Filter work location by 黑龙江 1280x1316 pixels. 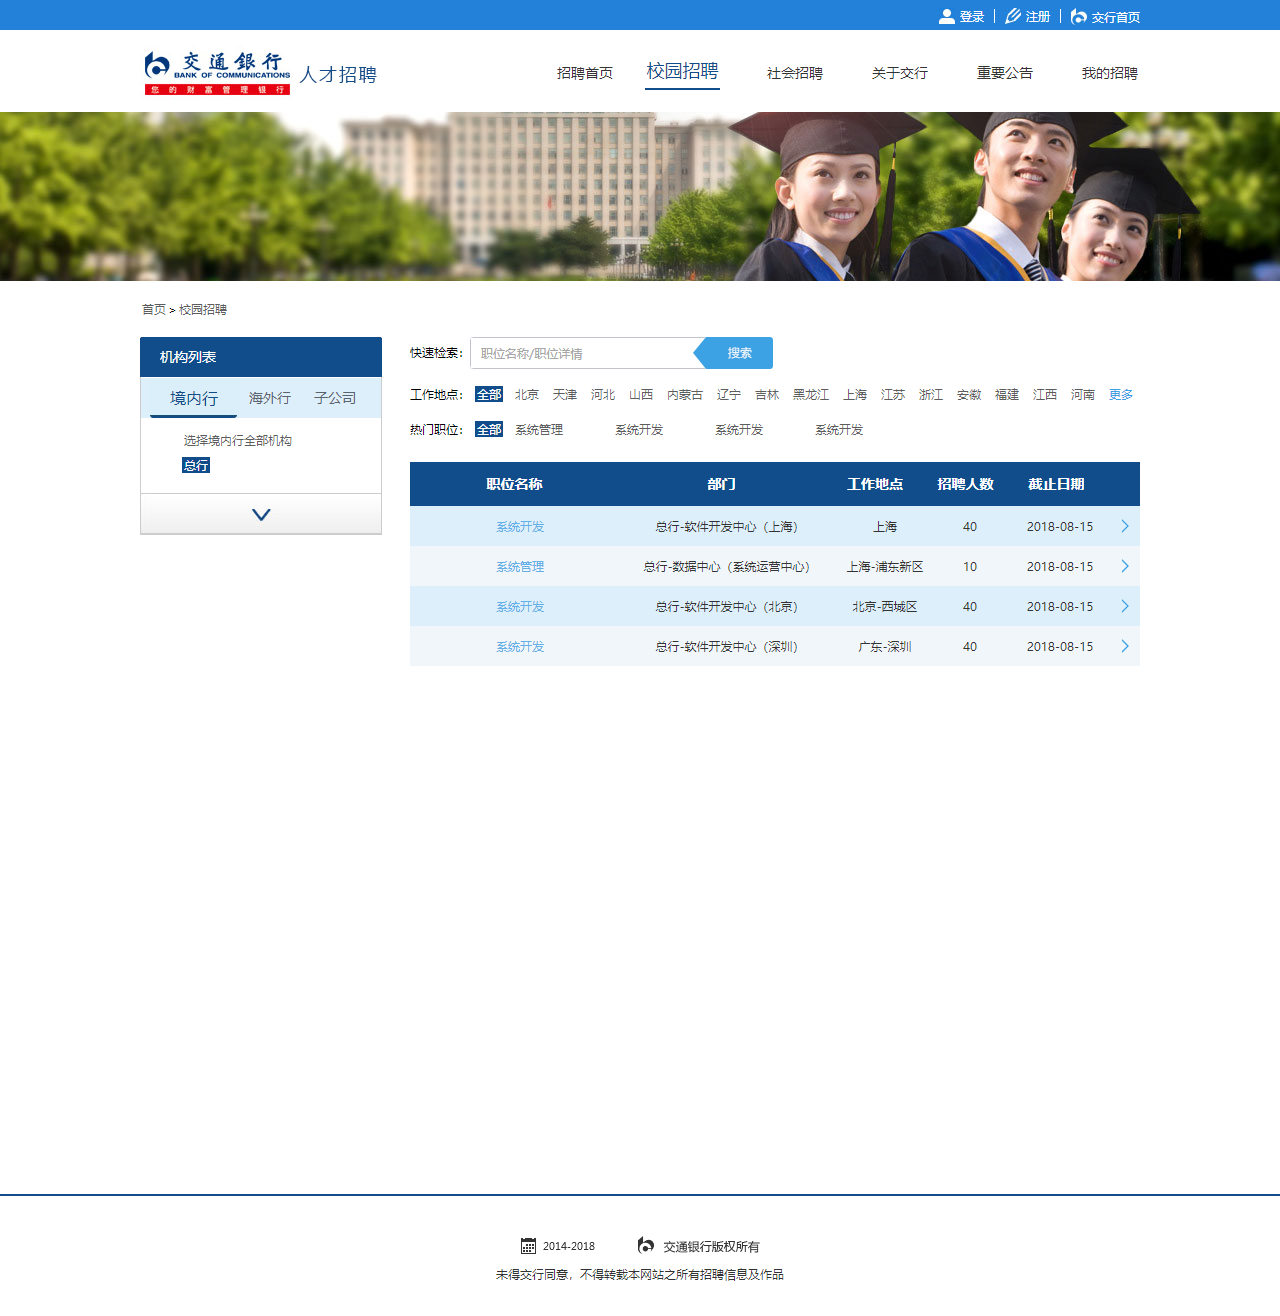tap(811, 395)
